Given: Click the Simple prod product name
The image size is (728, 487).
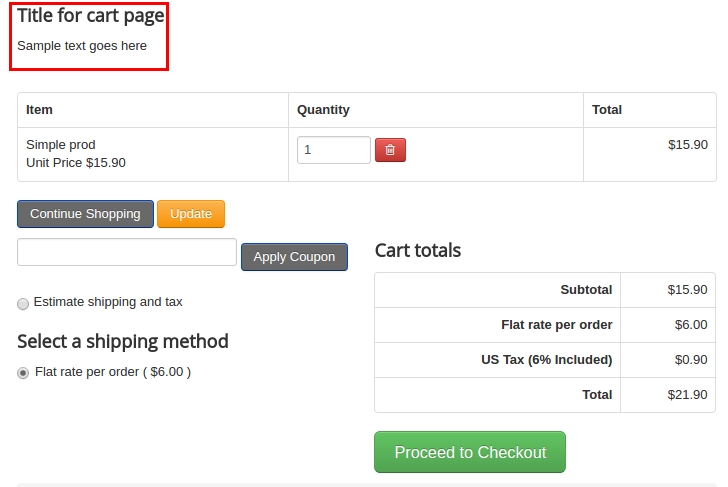Looking at the screenshot, I should click(61, 145).
